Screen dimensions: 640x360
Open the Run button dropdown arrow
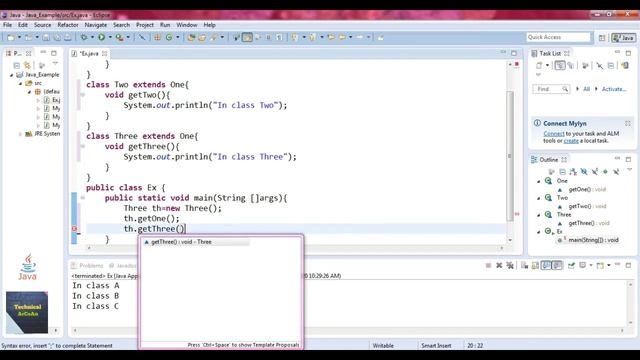(x=110, y=37)
